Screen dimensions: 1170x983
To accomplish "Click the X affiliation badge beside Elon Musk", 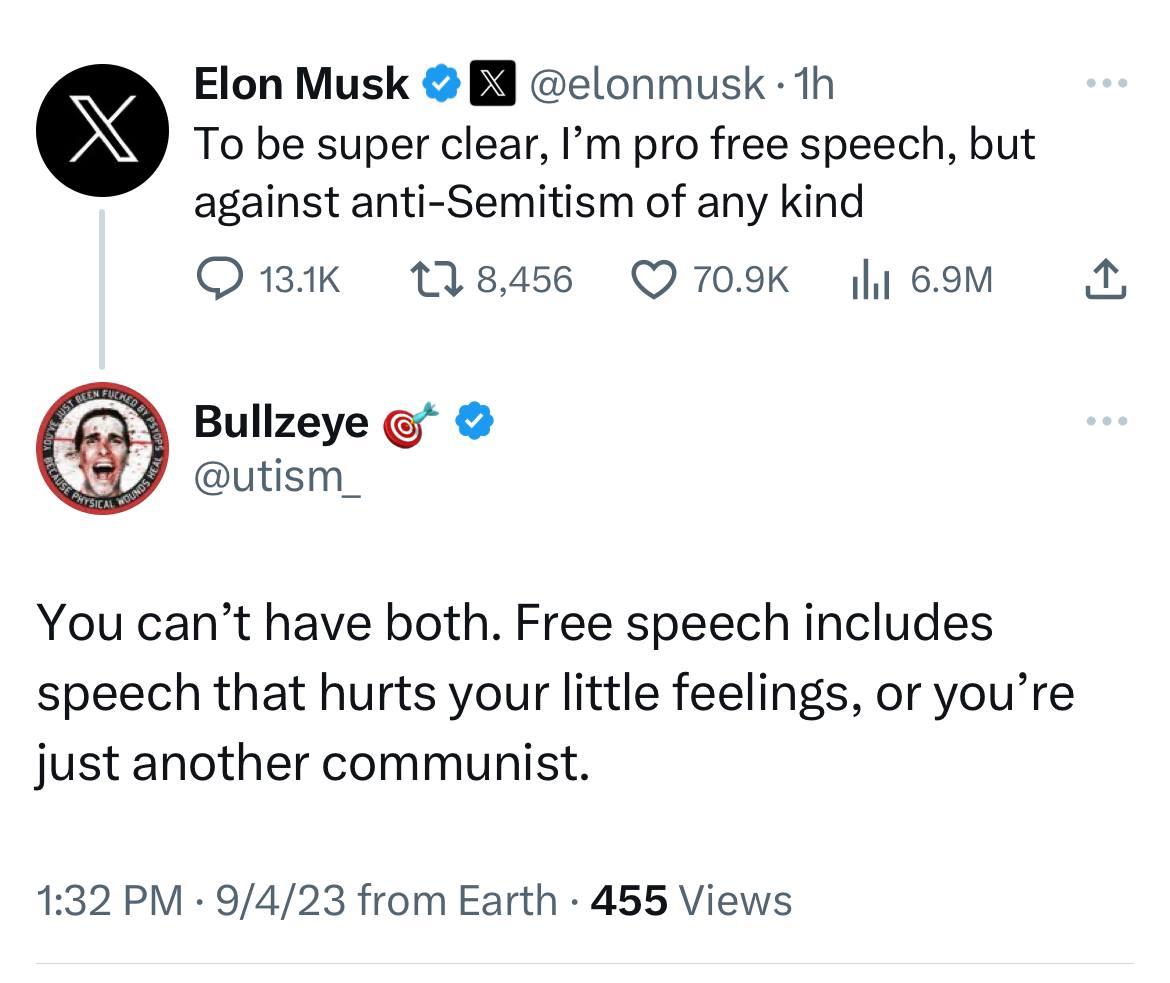I will (x=490, y=84).
